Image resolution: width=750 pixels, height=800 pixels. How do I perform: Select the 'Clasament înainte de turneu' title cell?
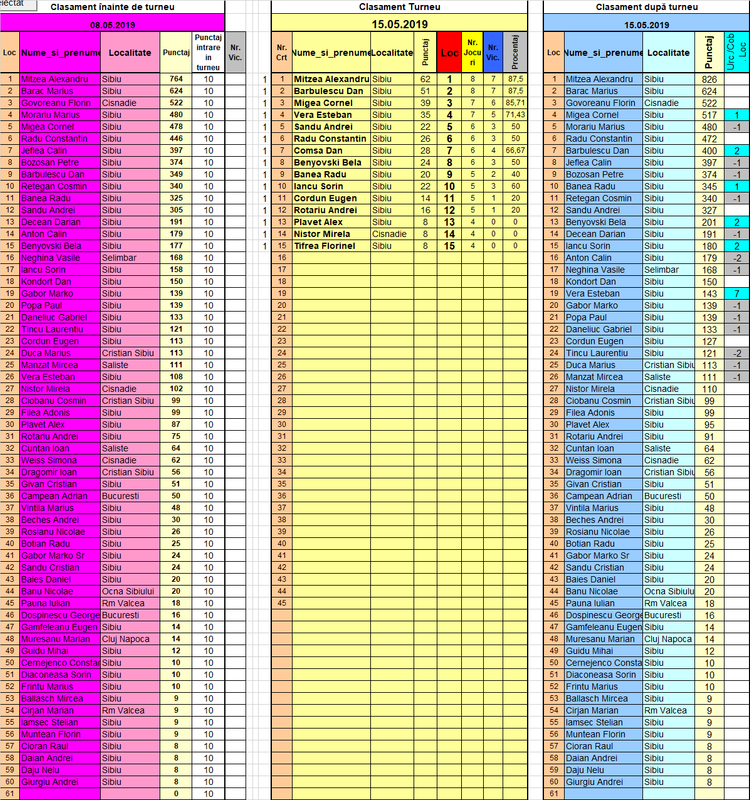coord(112,7)
